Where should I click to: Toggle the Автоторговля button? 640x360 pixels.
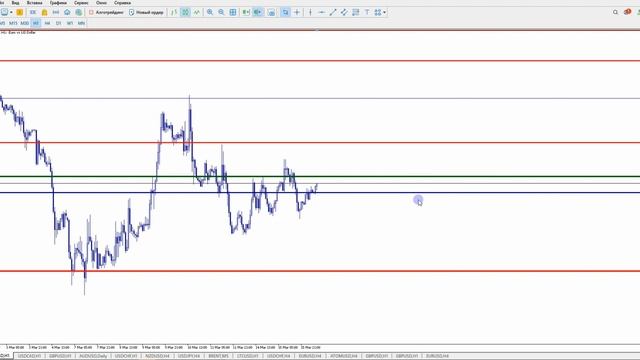106,12
